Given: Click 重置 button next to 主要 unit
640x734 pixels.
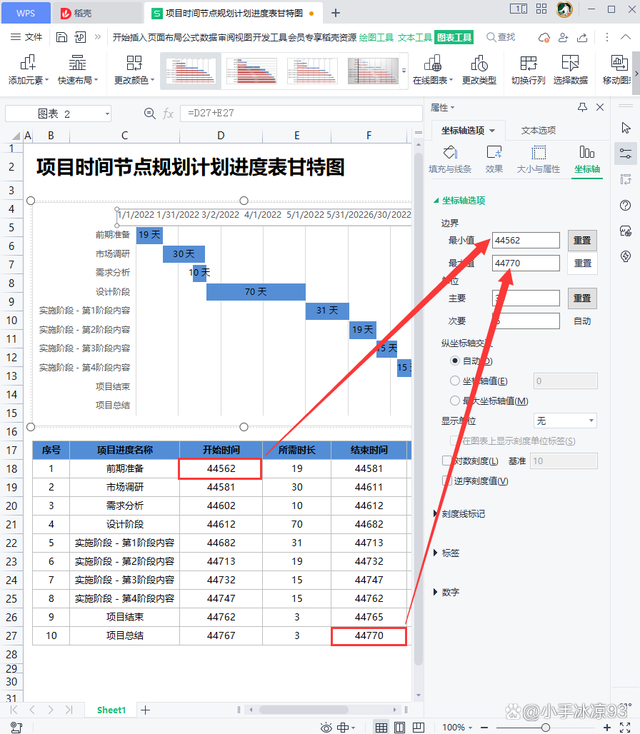Looking at the screenshot, I should 582,298.
